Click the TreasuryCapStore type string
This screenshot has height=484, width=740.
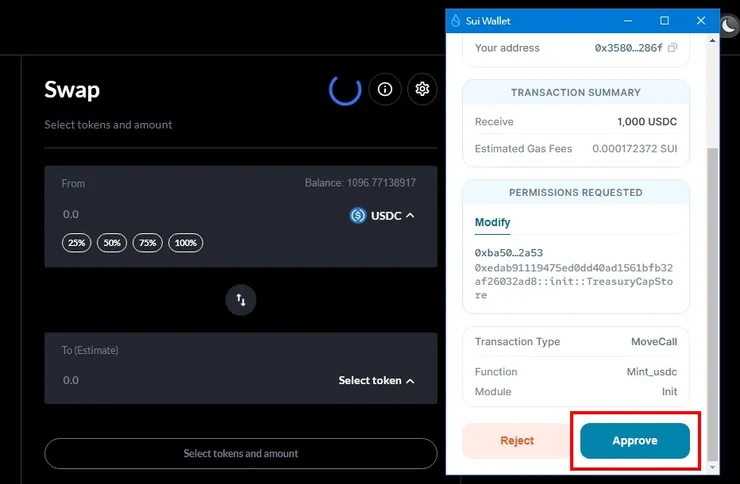(574, 282)
